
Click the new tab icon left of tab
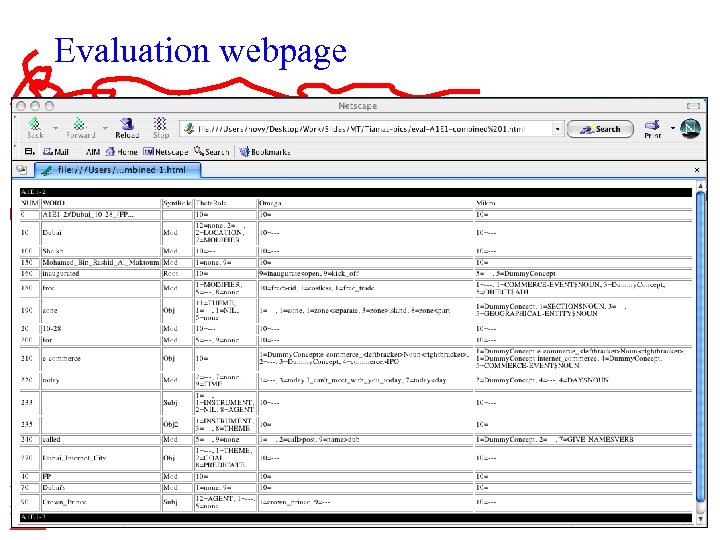click(x=22, y=169)
